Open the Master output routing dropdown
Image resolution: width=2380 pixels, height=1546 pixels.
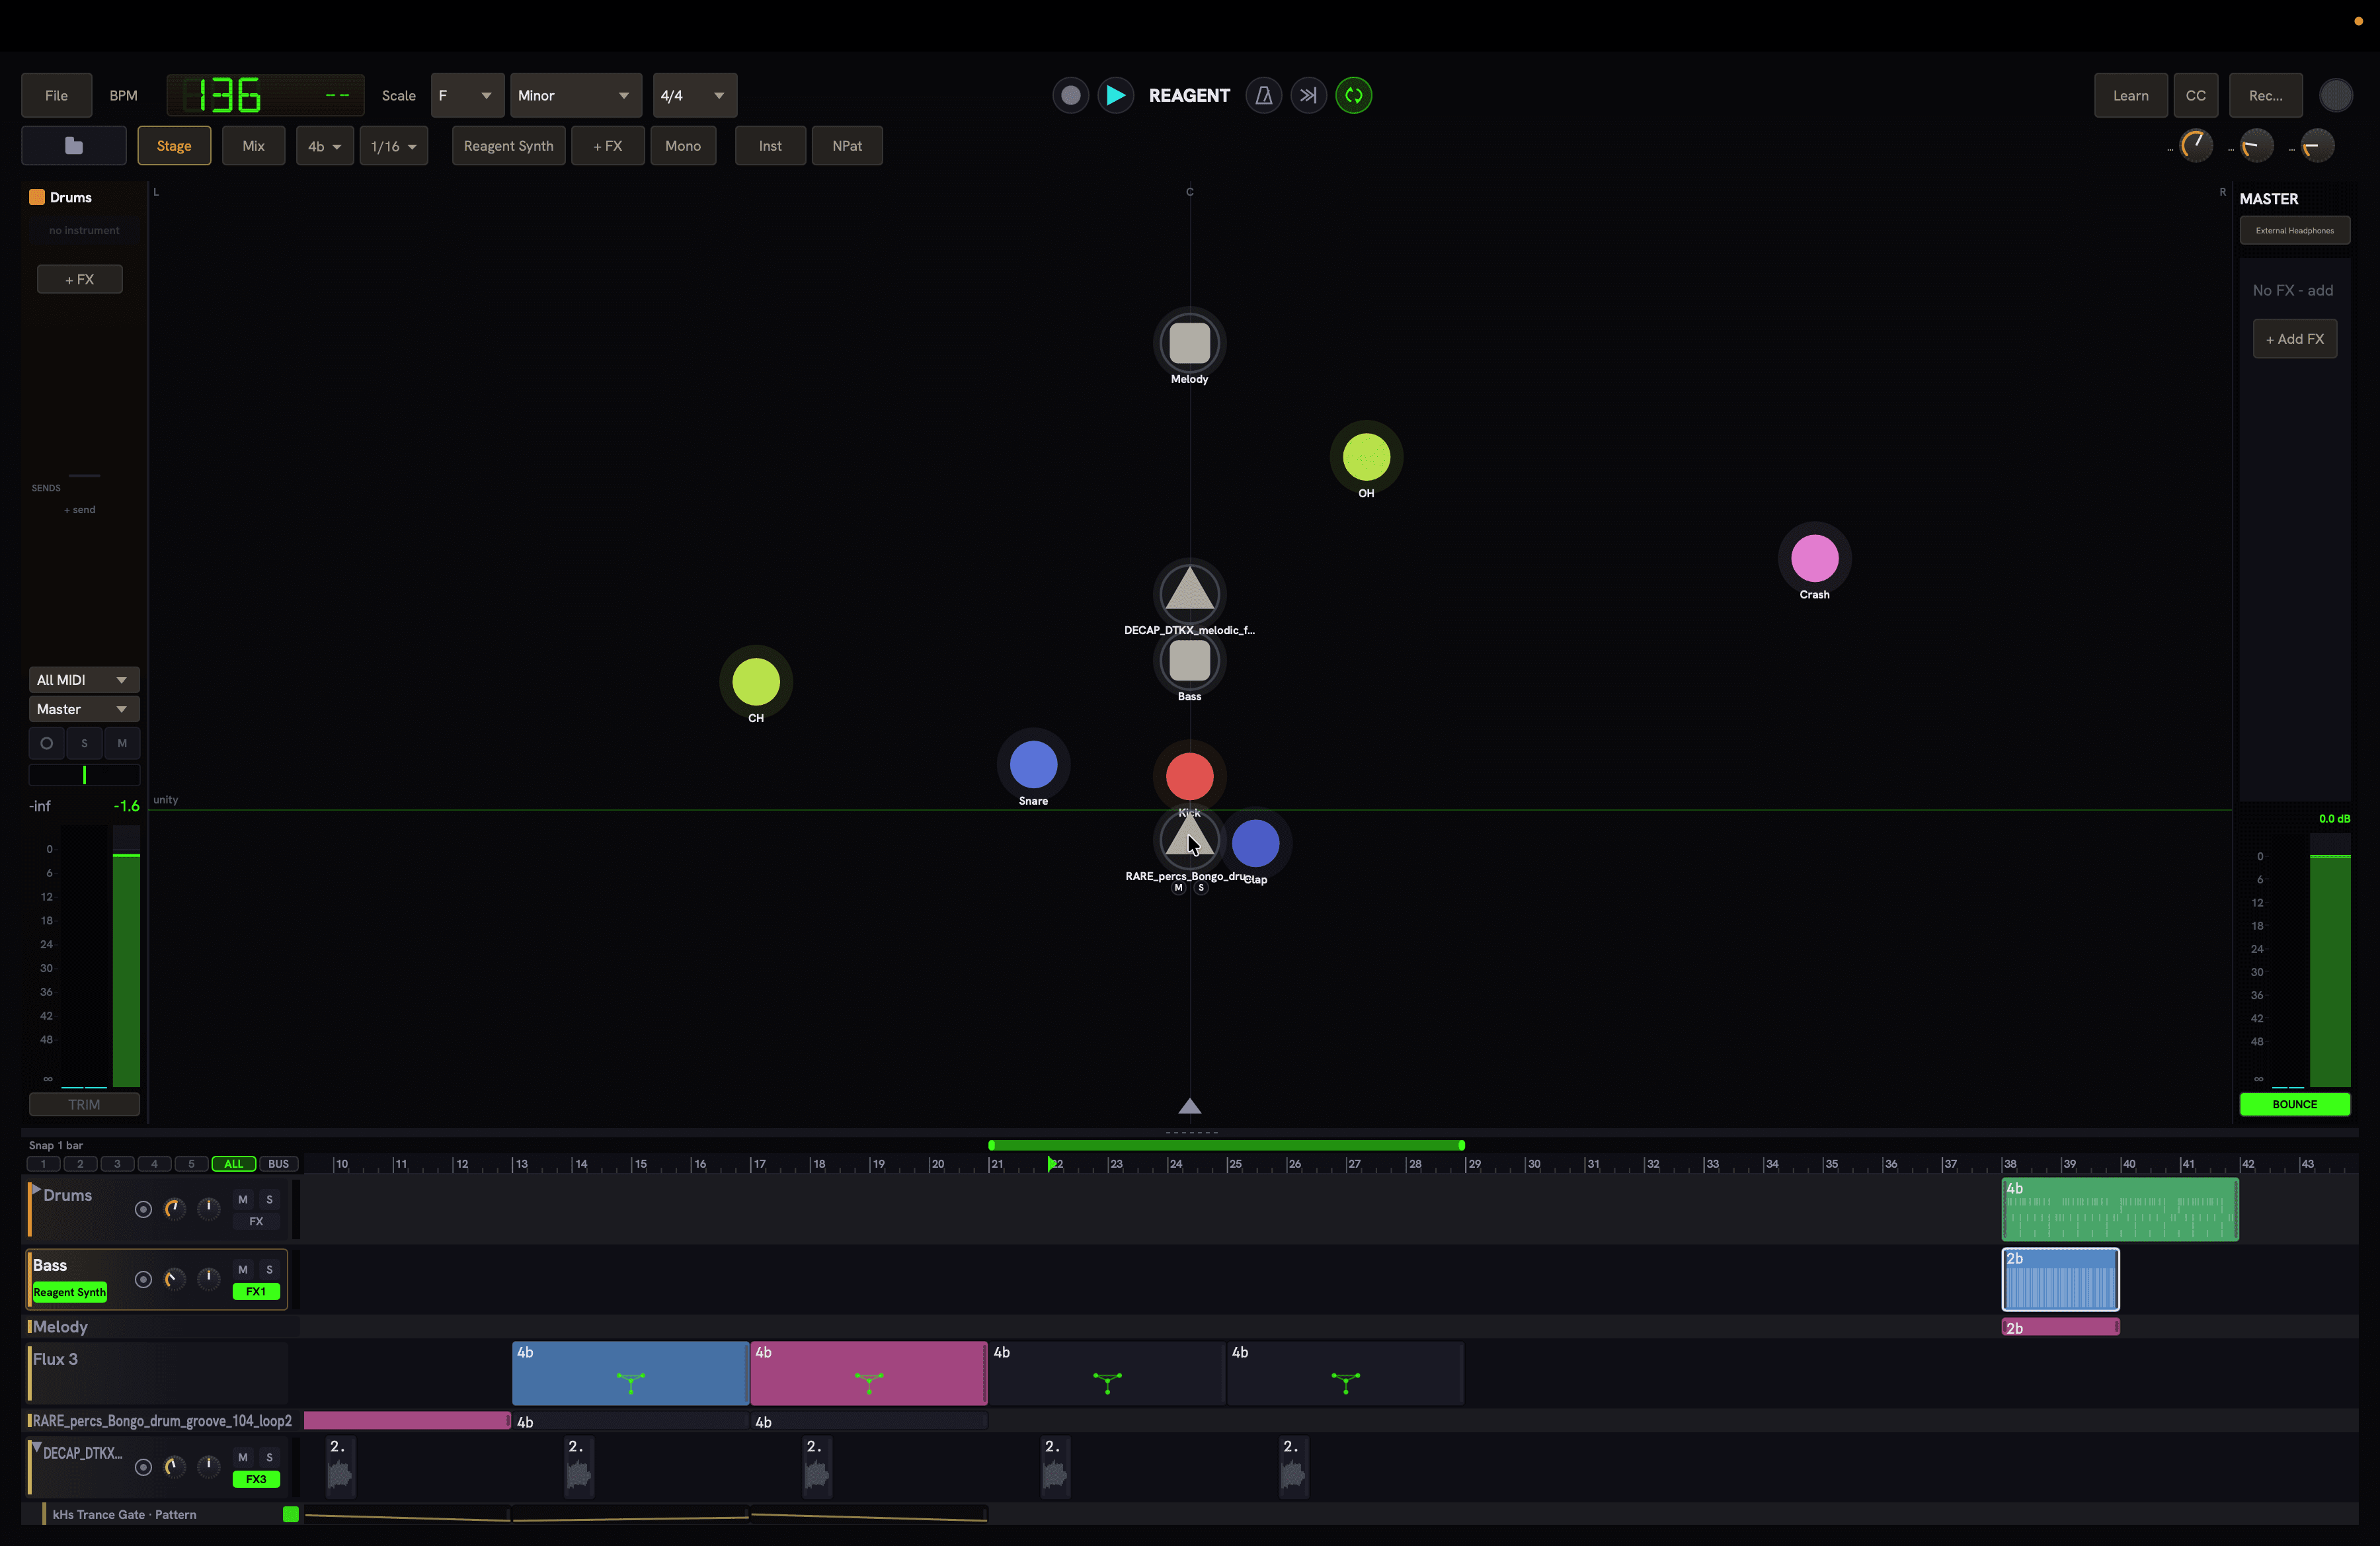tap(84, 709)
